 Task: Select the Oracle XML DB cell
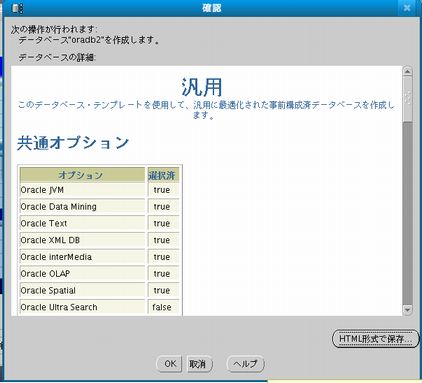tap(82, 240)
